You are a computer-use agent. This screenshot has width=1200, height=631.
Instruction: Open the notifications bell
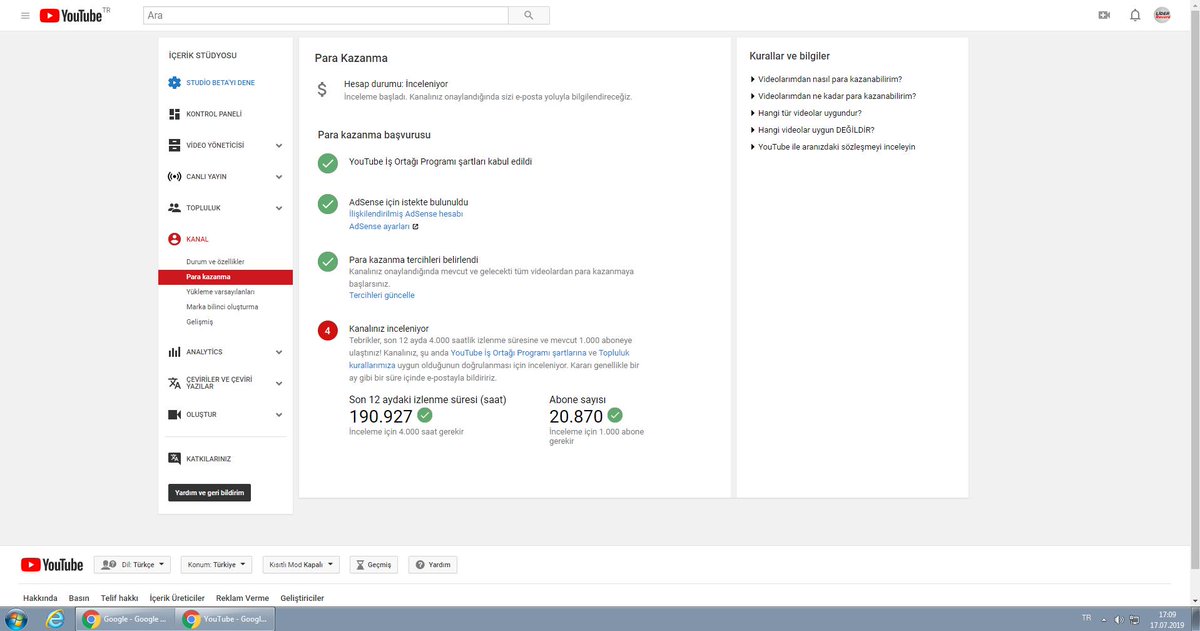click(1135, 15)
